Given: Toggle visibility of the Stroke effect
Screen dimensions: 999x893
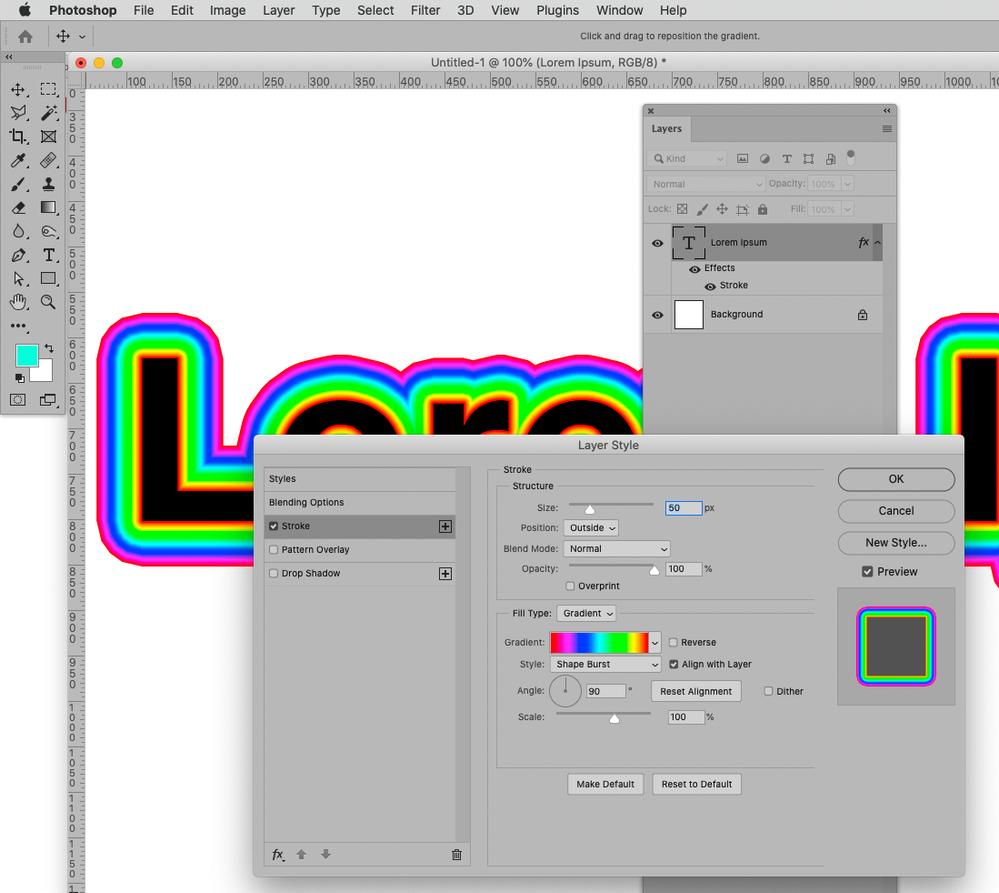Looking at the screenshot, I should pos(709,284).
